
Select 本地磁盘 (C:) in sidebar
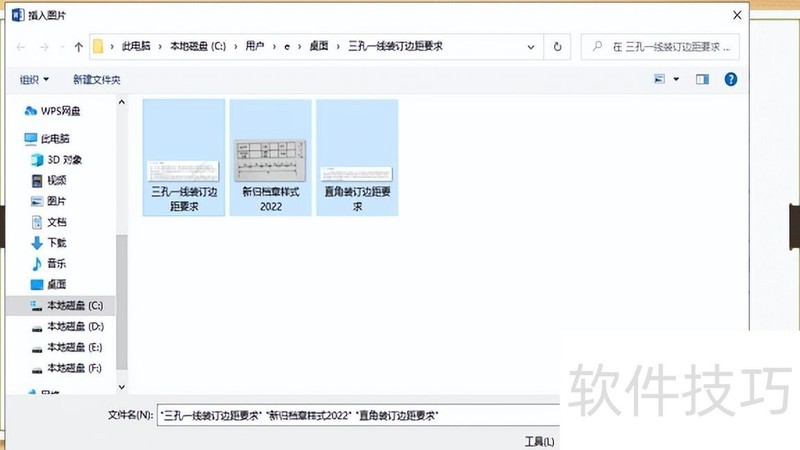pyautogui.click(x=60, y=305)
